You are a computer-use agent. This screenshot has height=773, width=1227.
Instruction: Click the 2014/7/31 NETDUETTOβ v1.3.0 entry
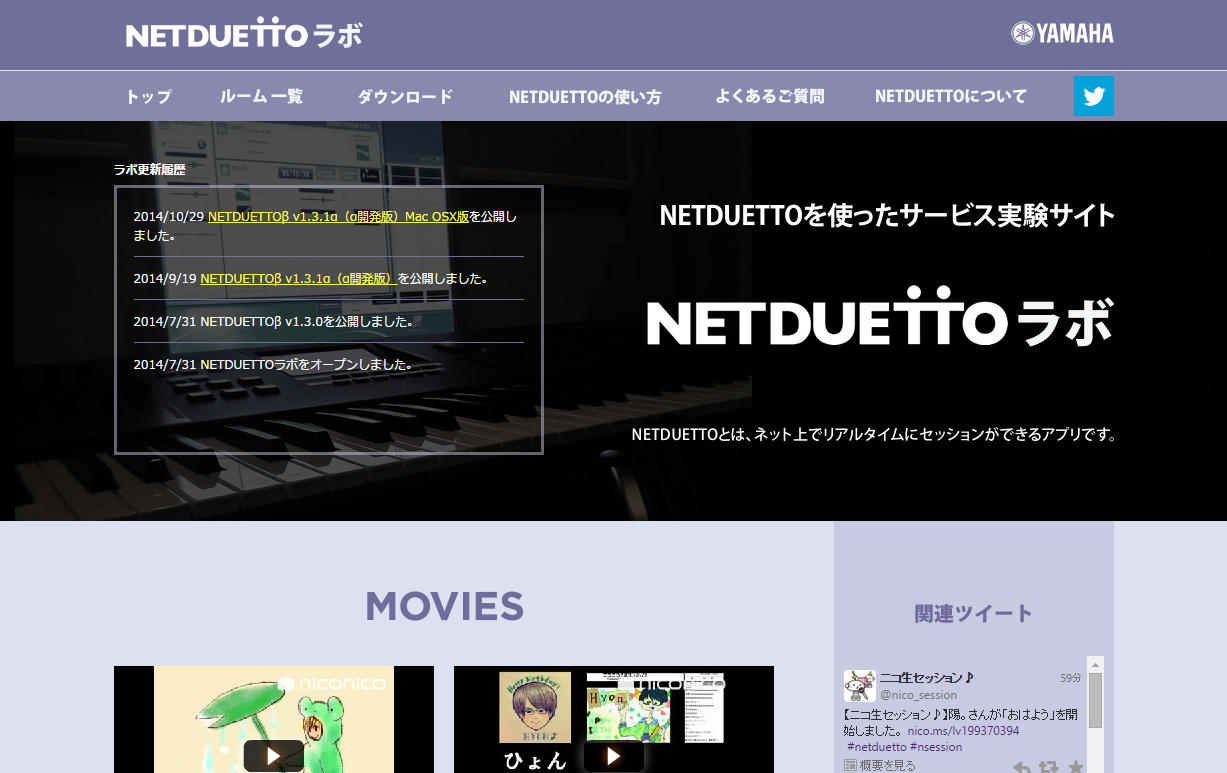[273, 322]
